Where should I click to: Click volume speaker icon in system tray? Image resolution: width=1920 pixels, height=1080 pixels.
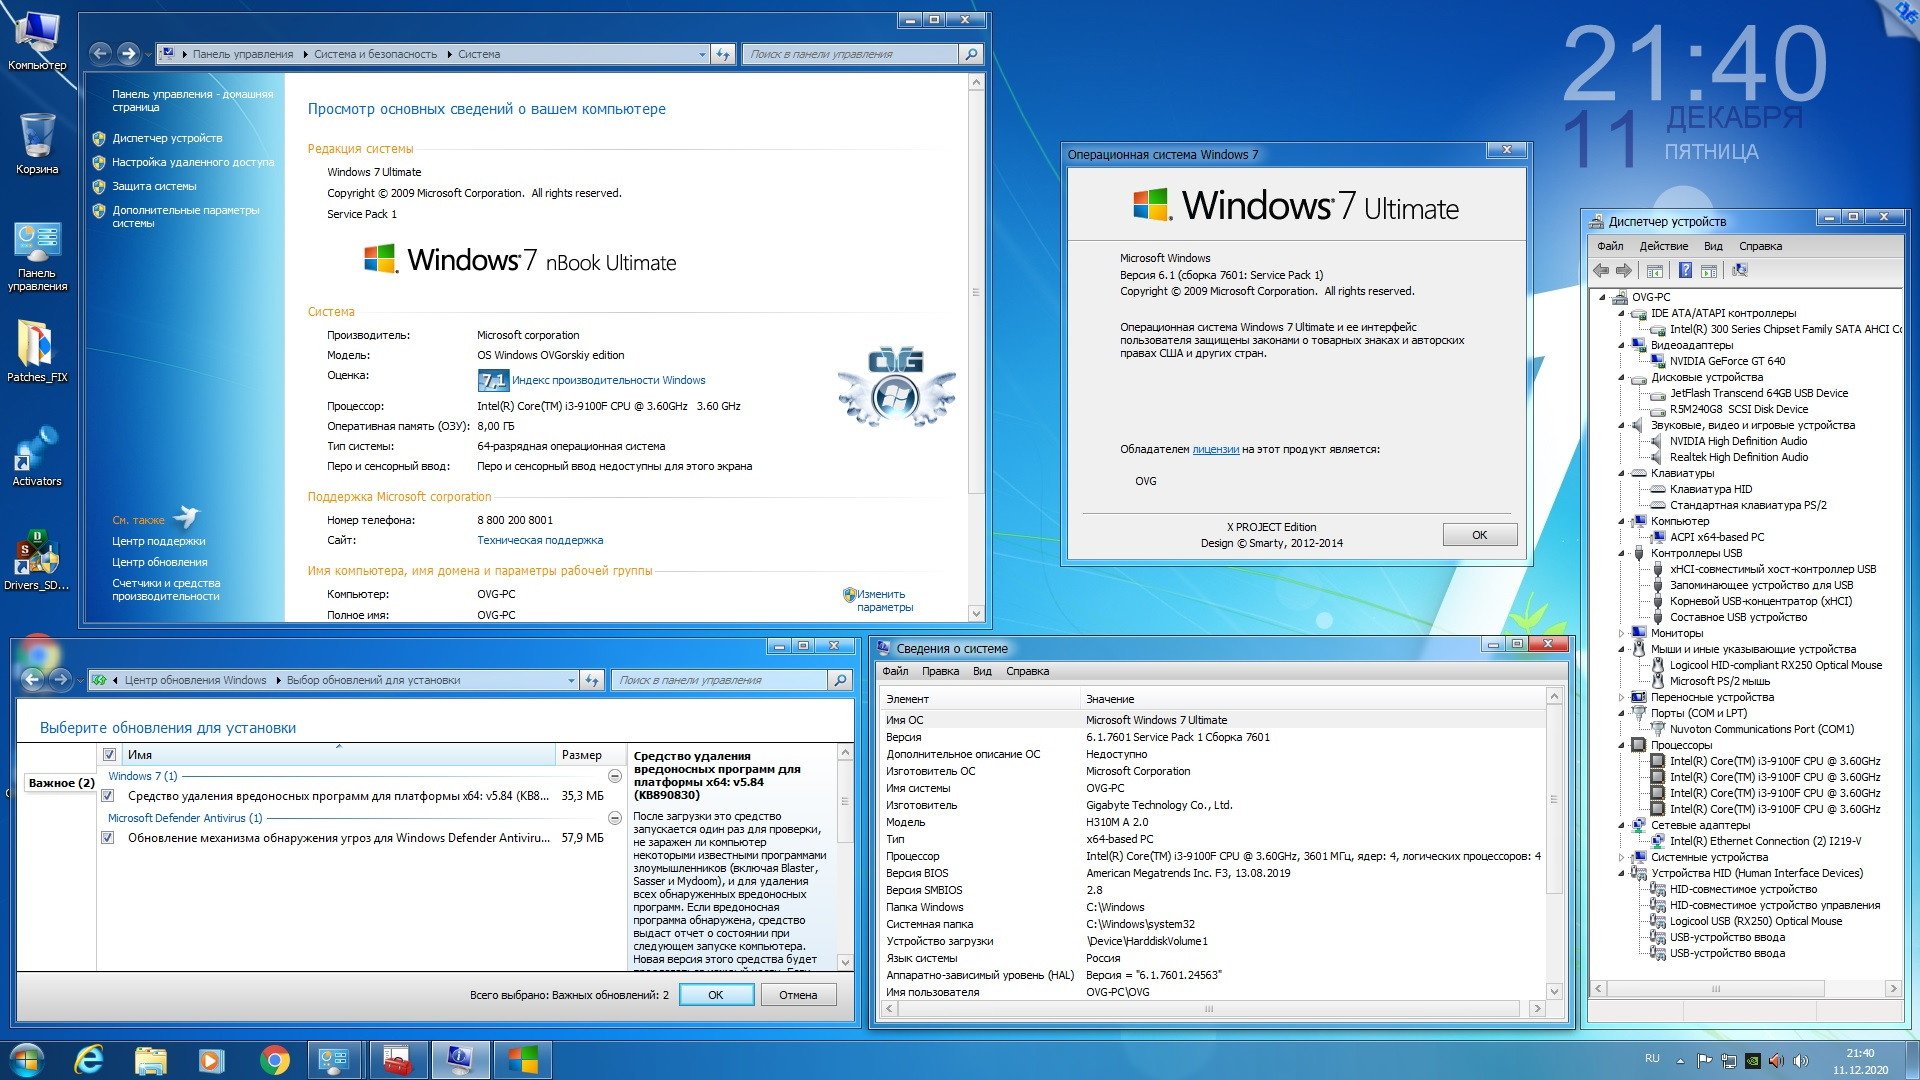(x=1801, y=1060)
